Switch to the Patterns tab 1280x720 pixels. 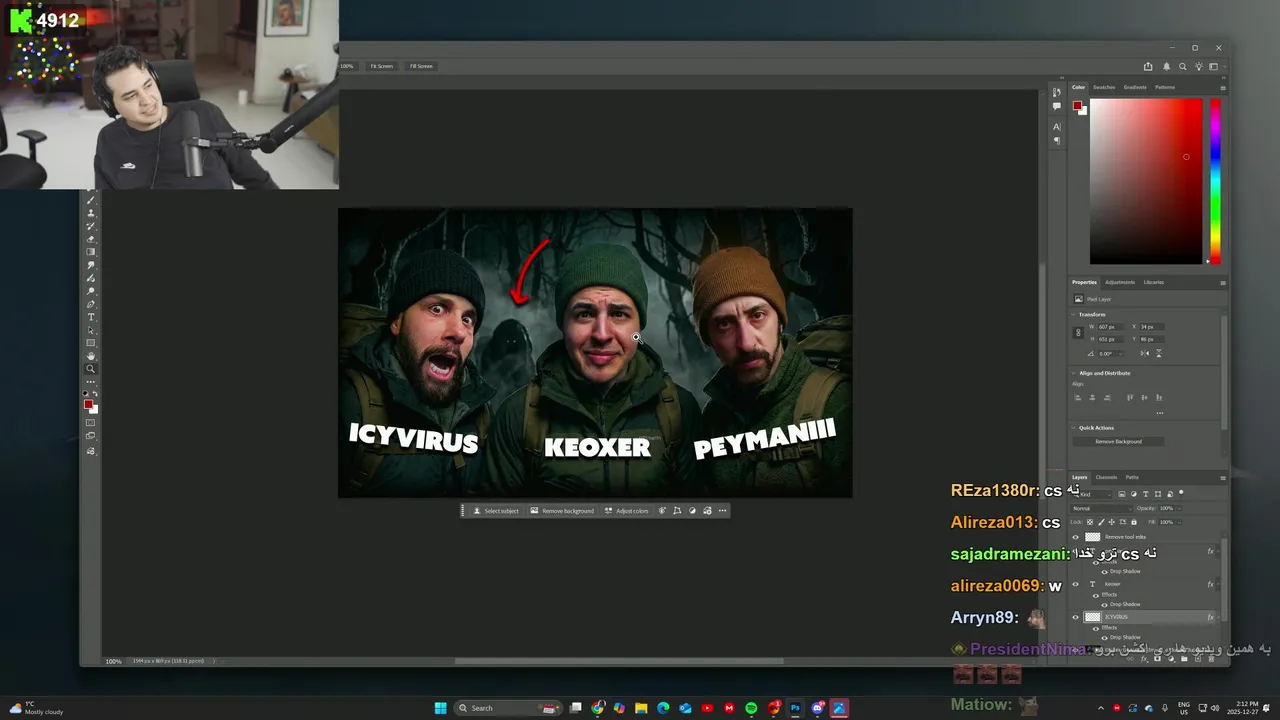click(x=1165, y=87)
